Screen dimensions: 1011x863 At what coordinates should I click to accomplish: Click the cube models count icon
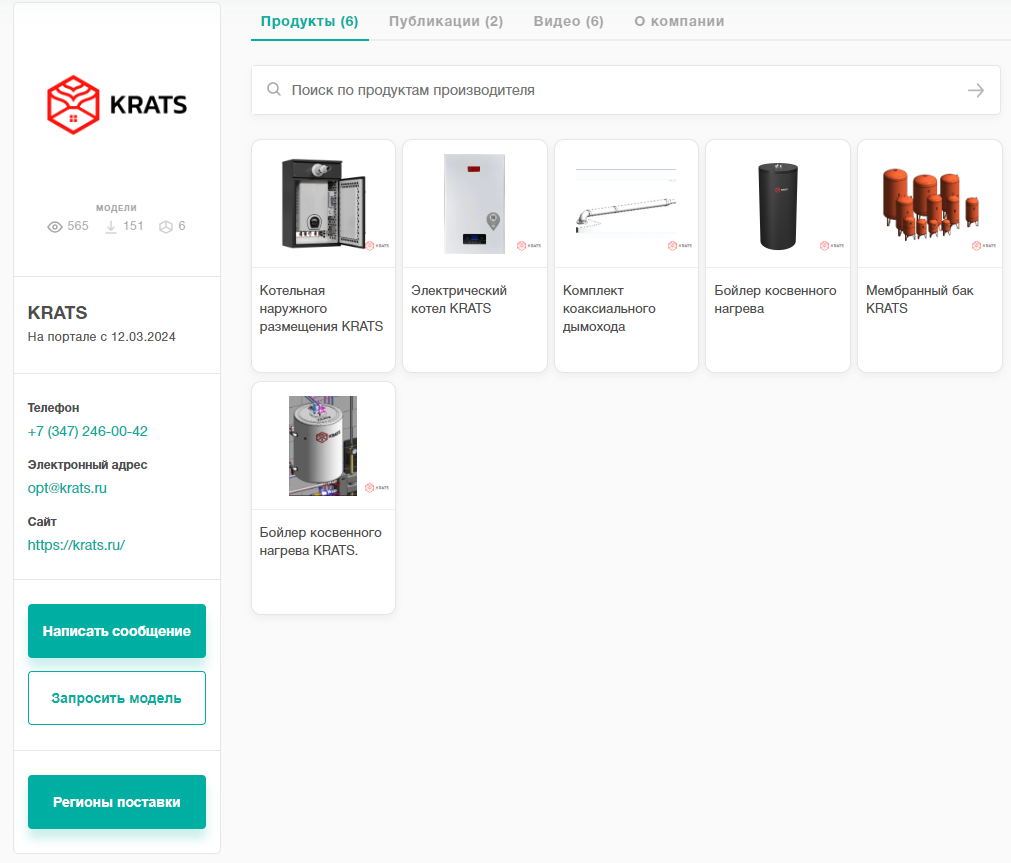(166, 226)
